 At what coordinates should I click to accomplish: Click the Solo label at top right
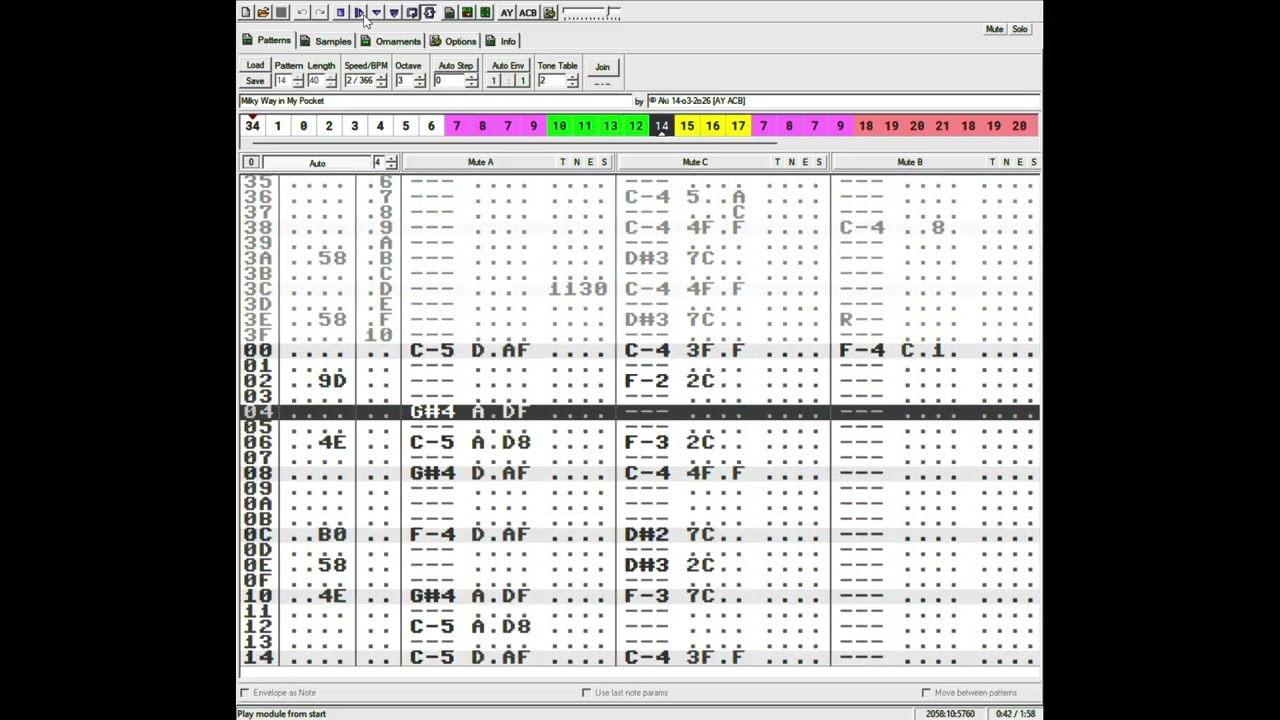pyautogui.click(x=1019, y=29)
